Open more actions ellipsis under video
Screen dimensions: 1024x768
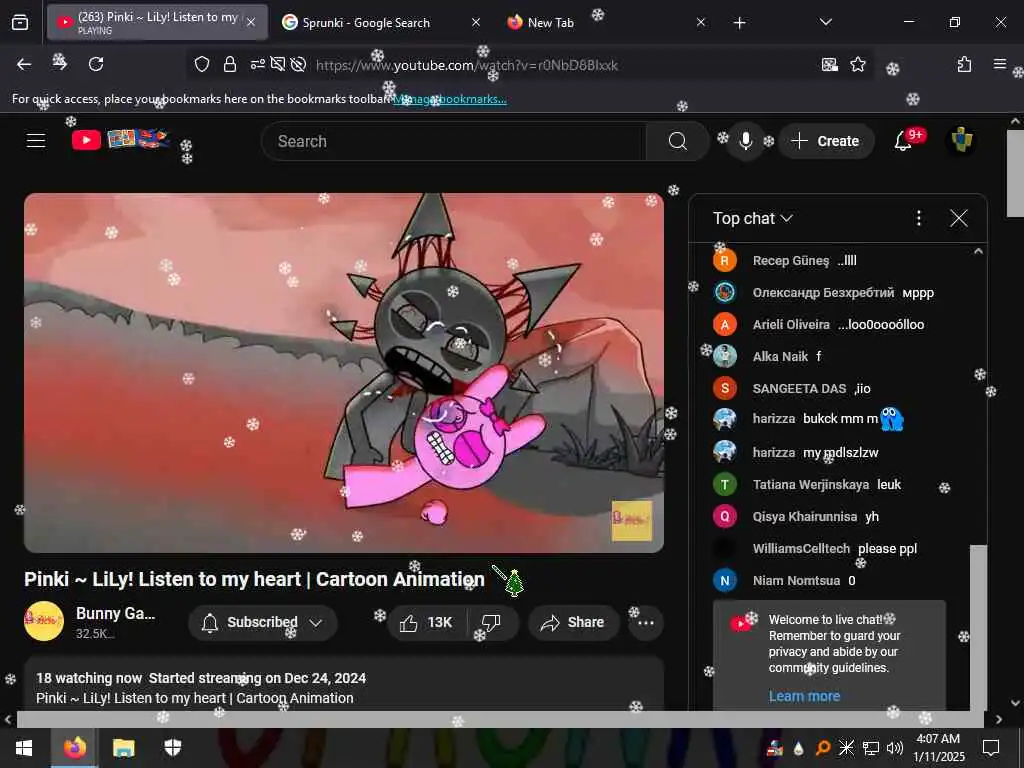646,622
